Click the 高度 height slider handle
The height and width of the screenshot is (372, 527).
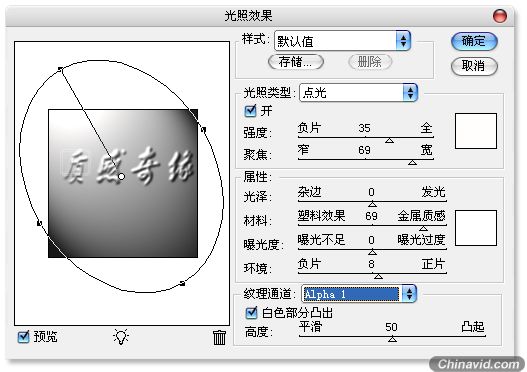(x=392, y=339)
